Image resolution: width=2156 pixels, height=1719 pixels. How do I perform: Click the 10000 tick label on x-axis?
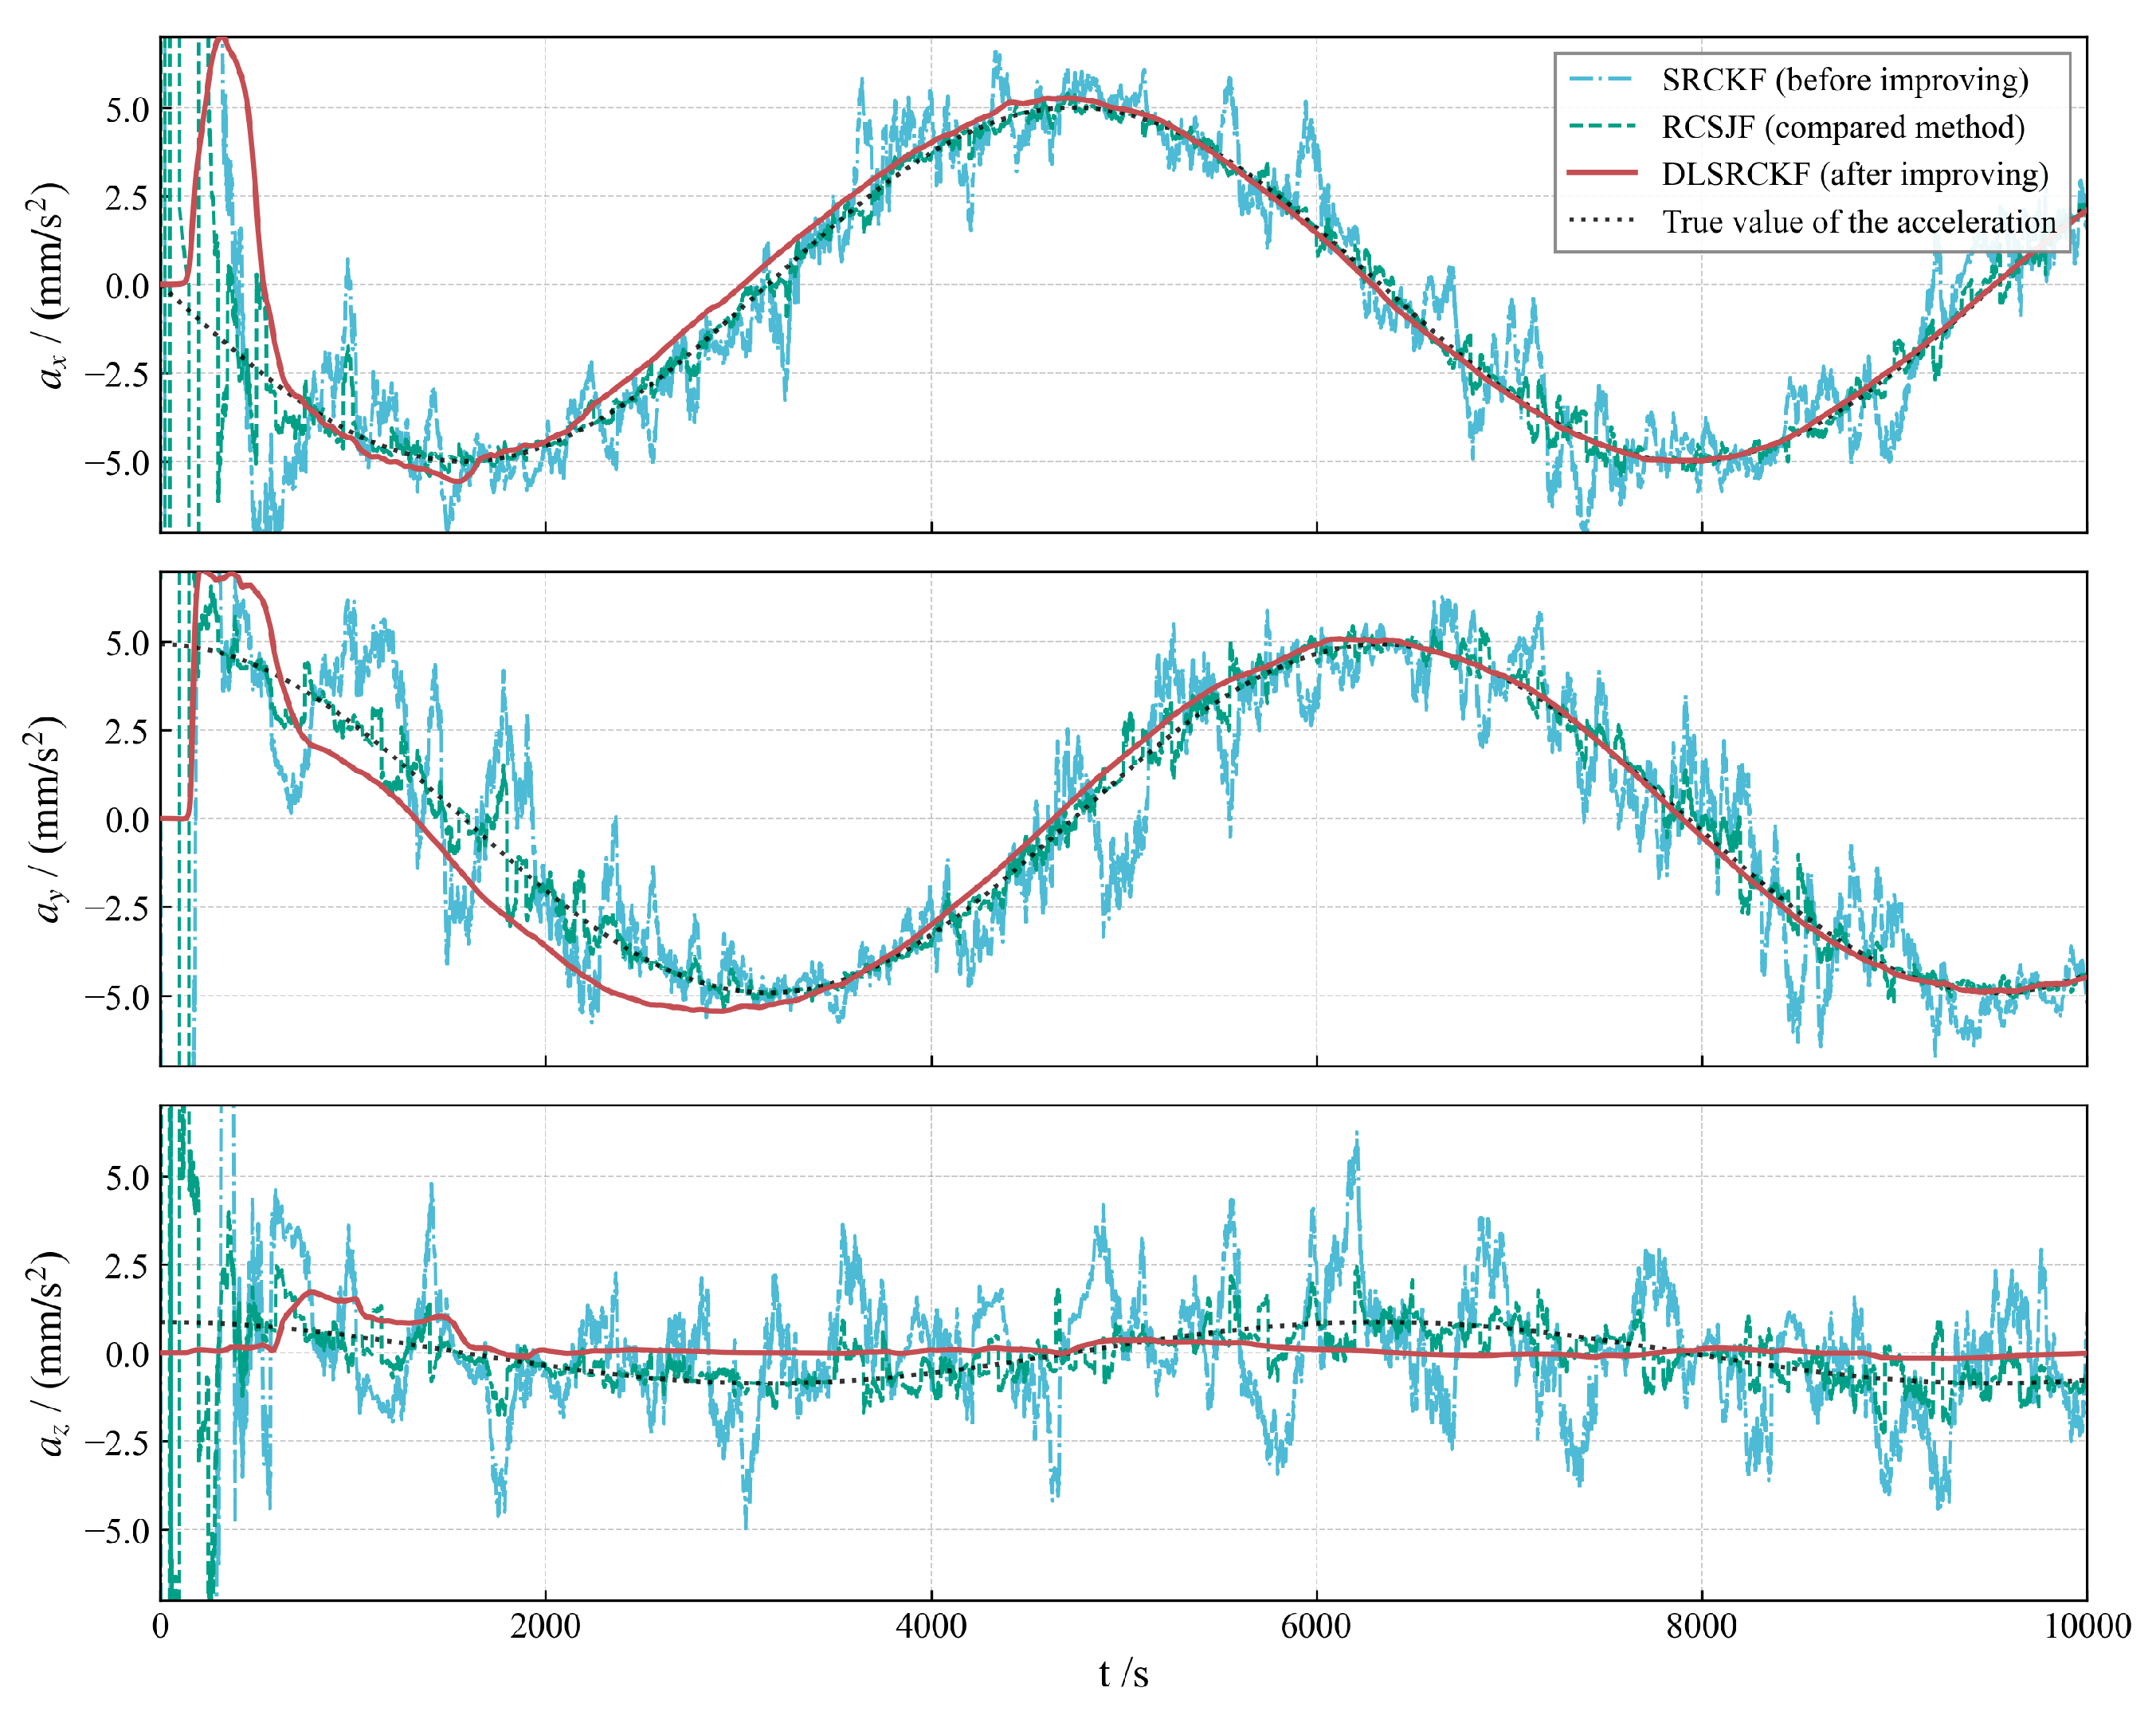2087,1626
